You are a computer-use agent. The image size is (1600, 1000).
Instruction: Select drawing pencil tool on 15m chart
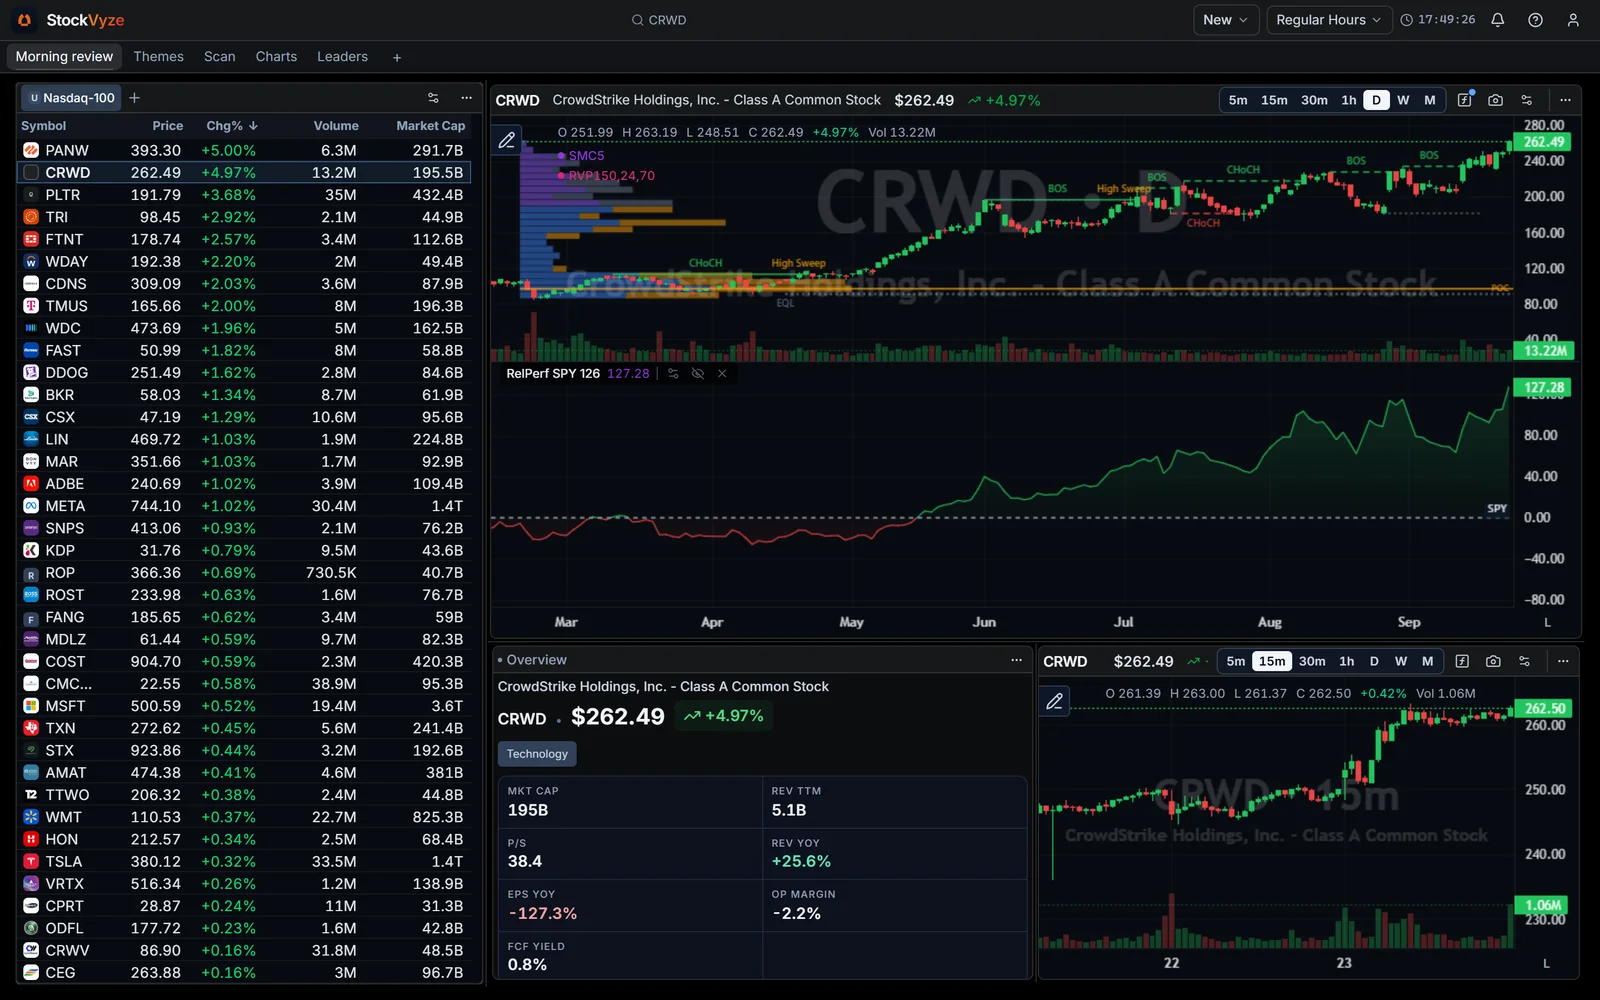click(x=1054, y=701)
